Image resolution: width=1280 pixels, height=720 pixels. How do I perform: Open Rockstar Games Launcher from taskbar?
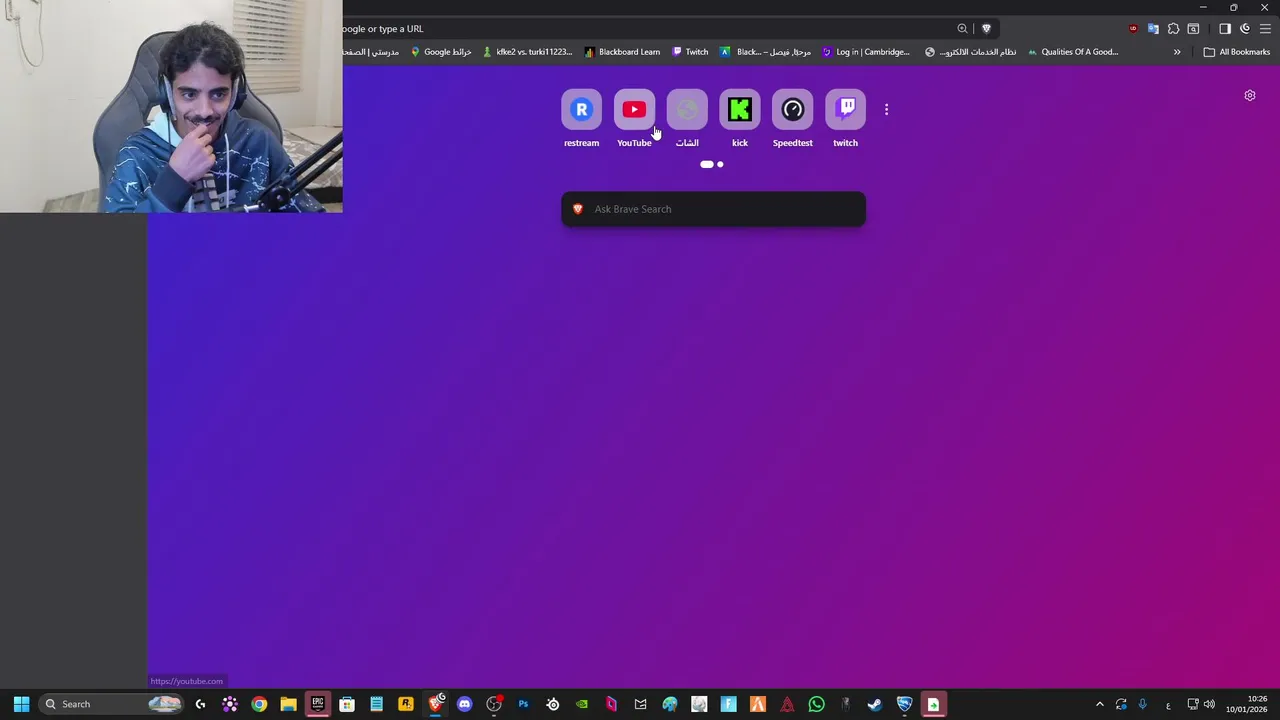(406, 704)
